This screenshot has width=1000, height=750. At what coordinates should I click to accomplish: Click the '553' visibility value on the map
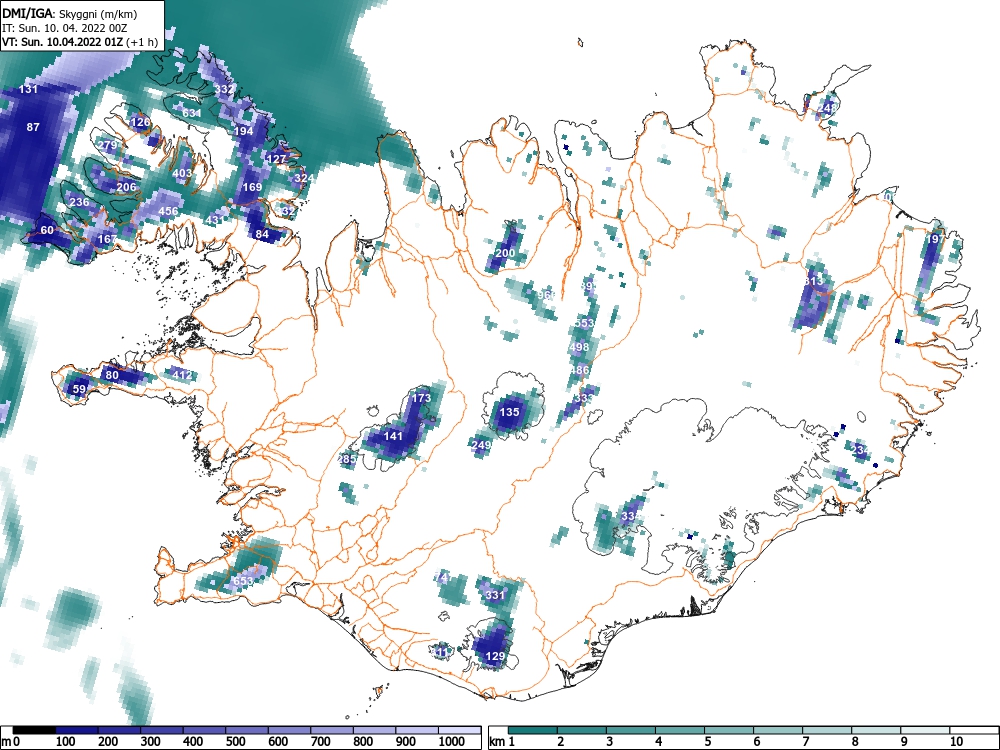click(584, 323)
